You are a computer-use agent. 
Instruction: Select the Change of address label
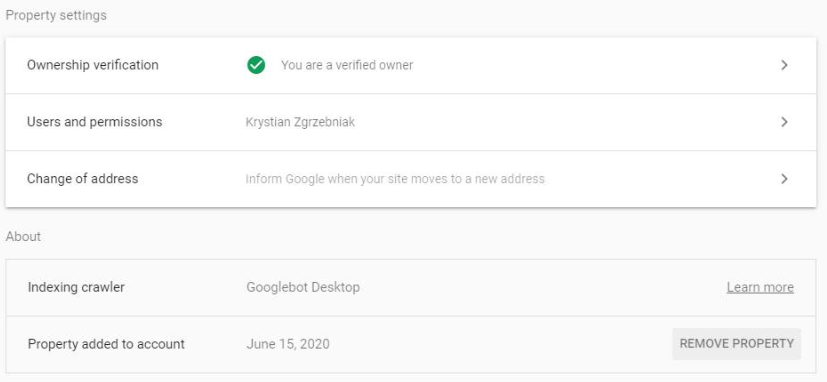(x=82, y=179)
